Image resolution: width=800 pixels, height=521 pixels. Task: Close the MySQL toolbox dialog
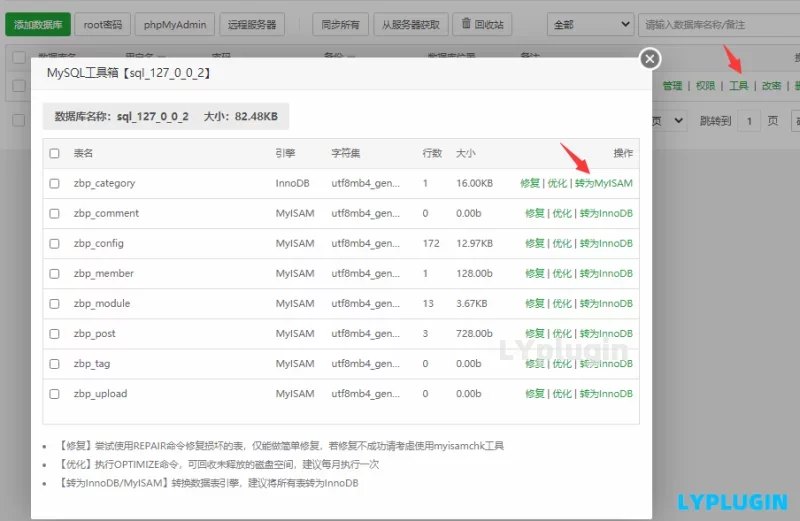(650, 59)
